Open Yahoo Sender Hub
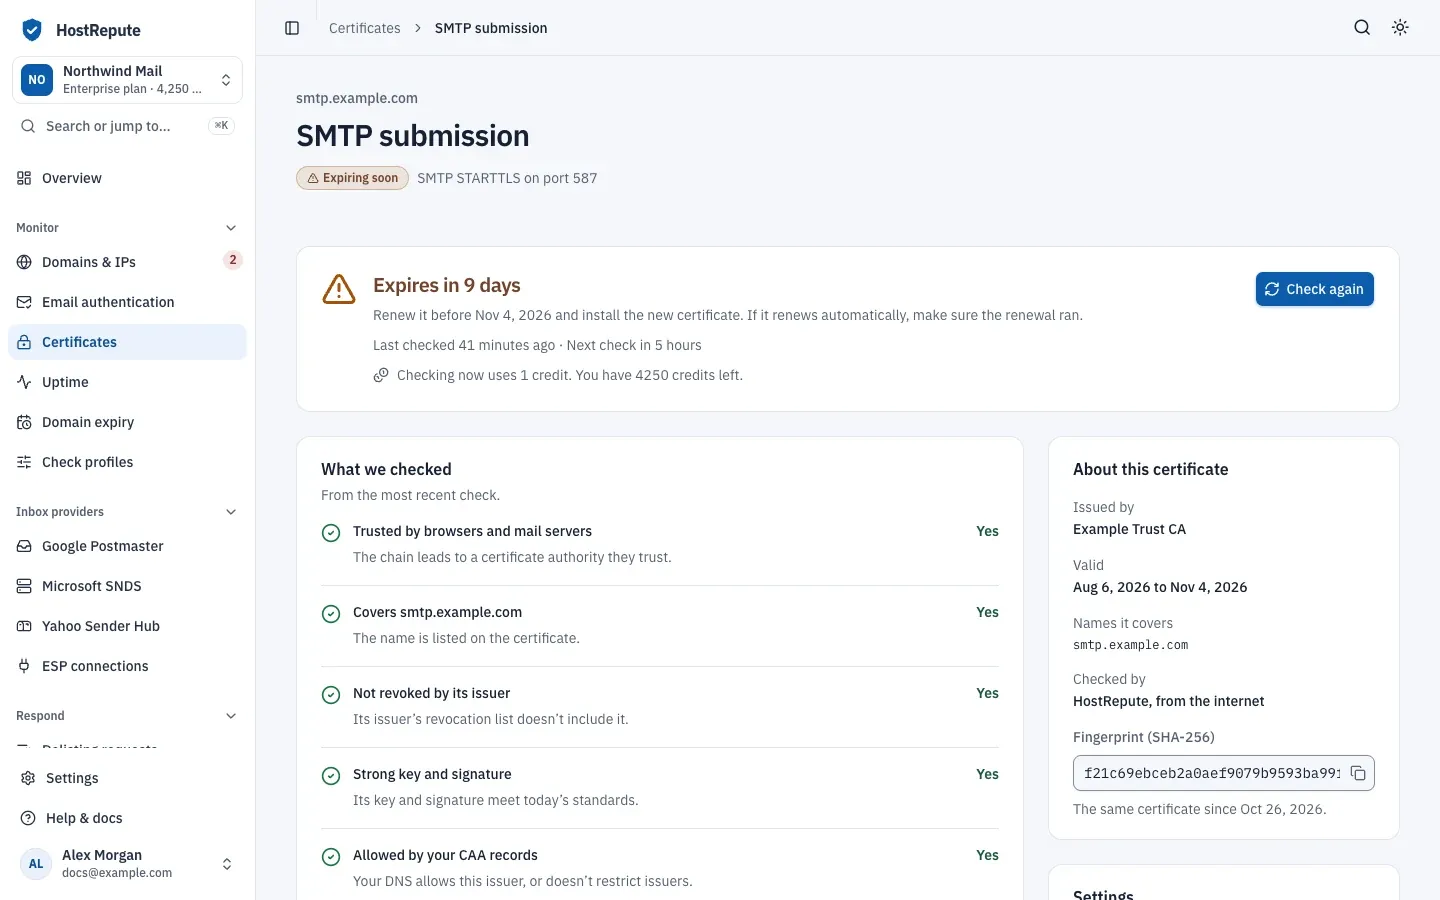The image size is (1440, 900). coord(127,626)
